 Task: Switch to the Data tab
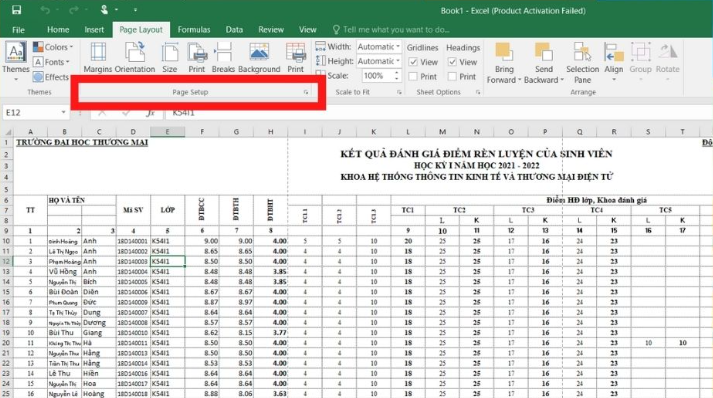[234, 30]
